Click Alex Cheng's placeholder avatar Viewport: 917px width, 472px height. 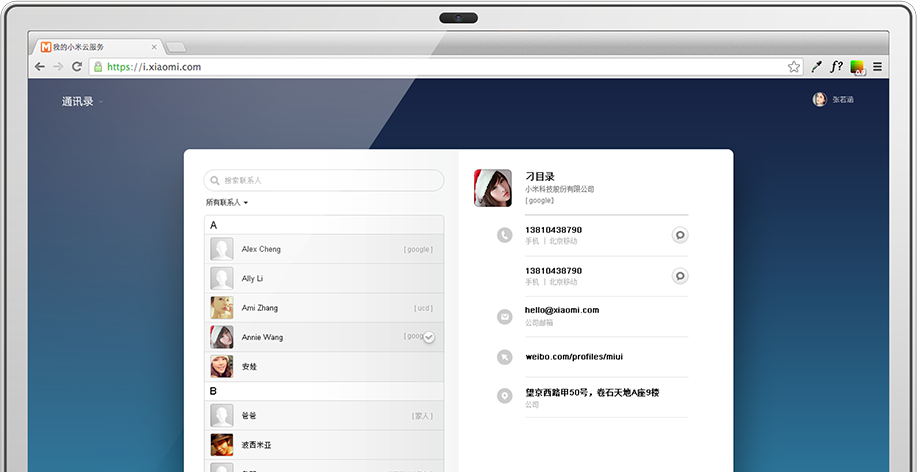[x=222, y=249]
